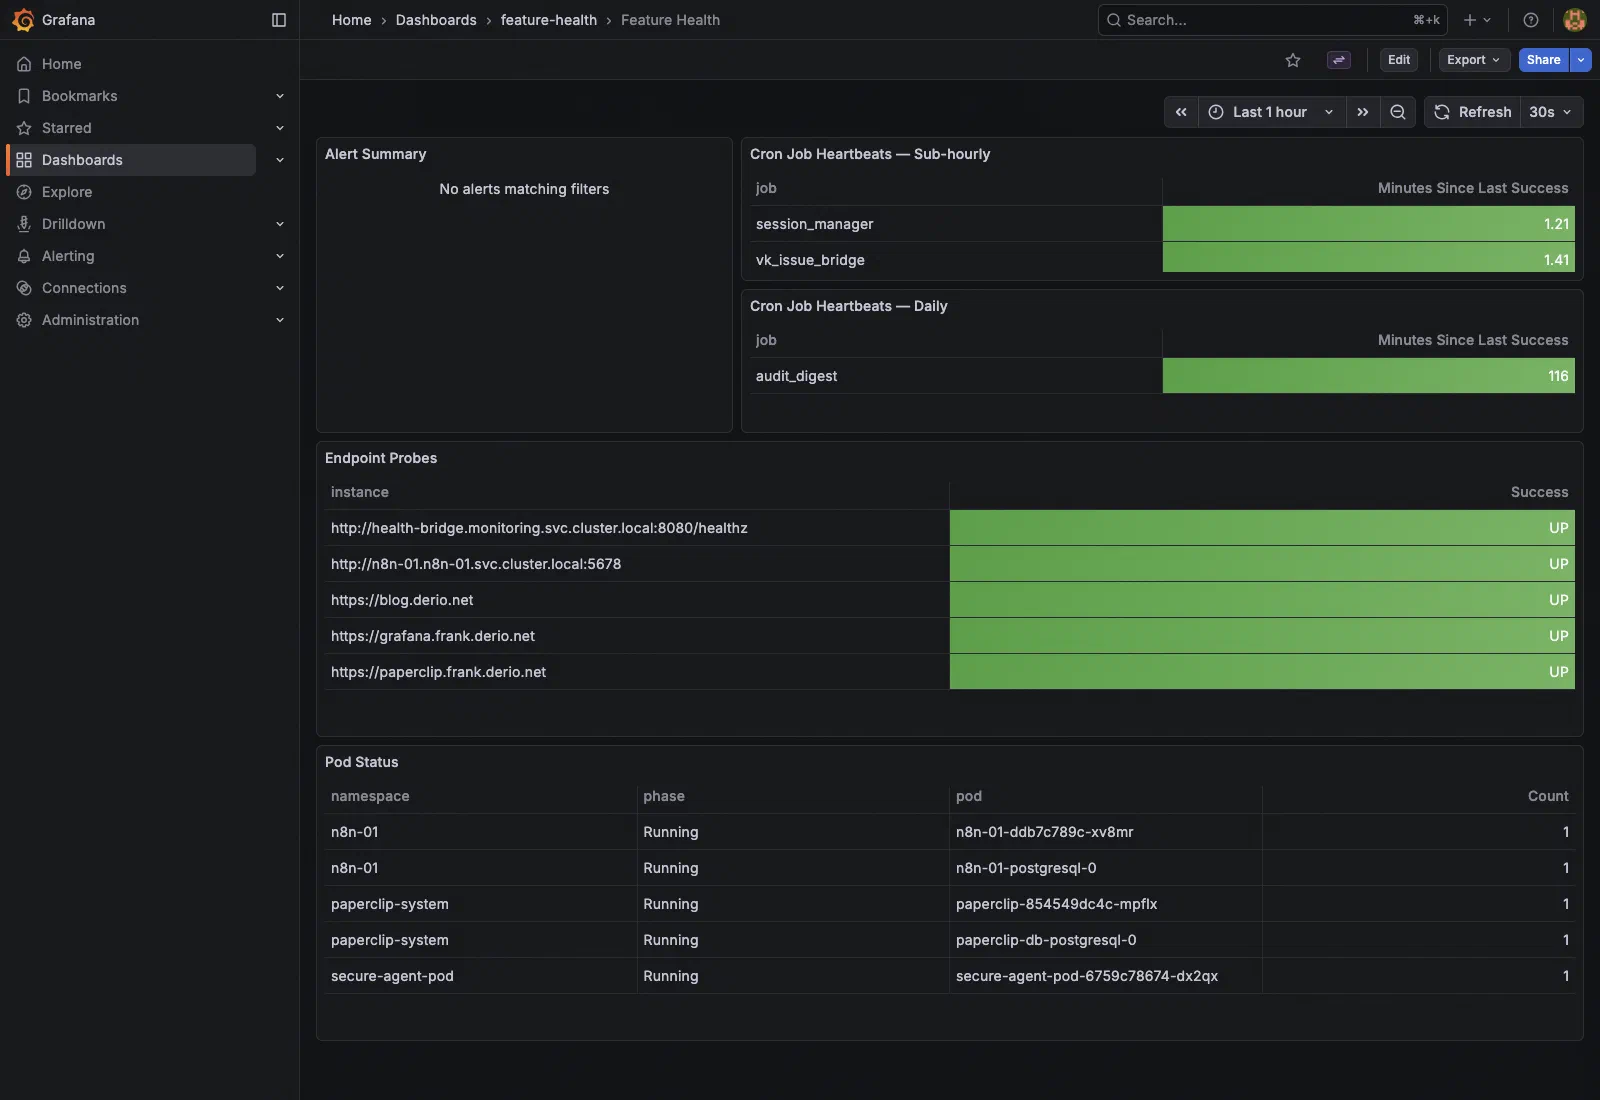The width and height of the screenshot is (1600, 1100).
Task: Click the https://grafana.frank.derio.net instance cell
Action: (636, 636)
